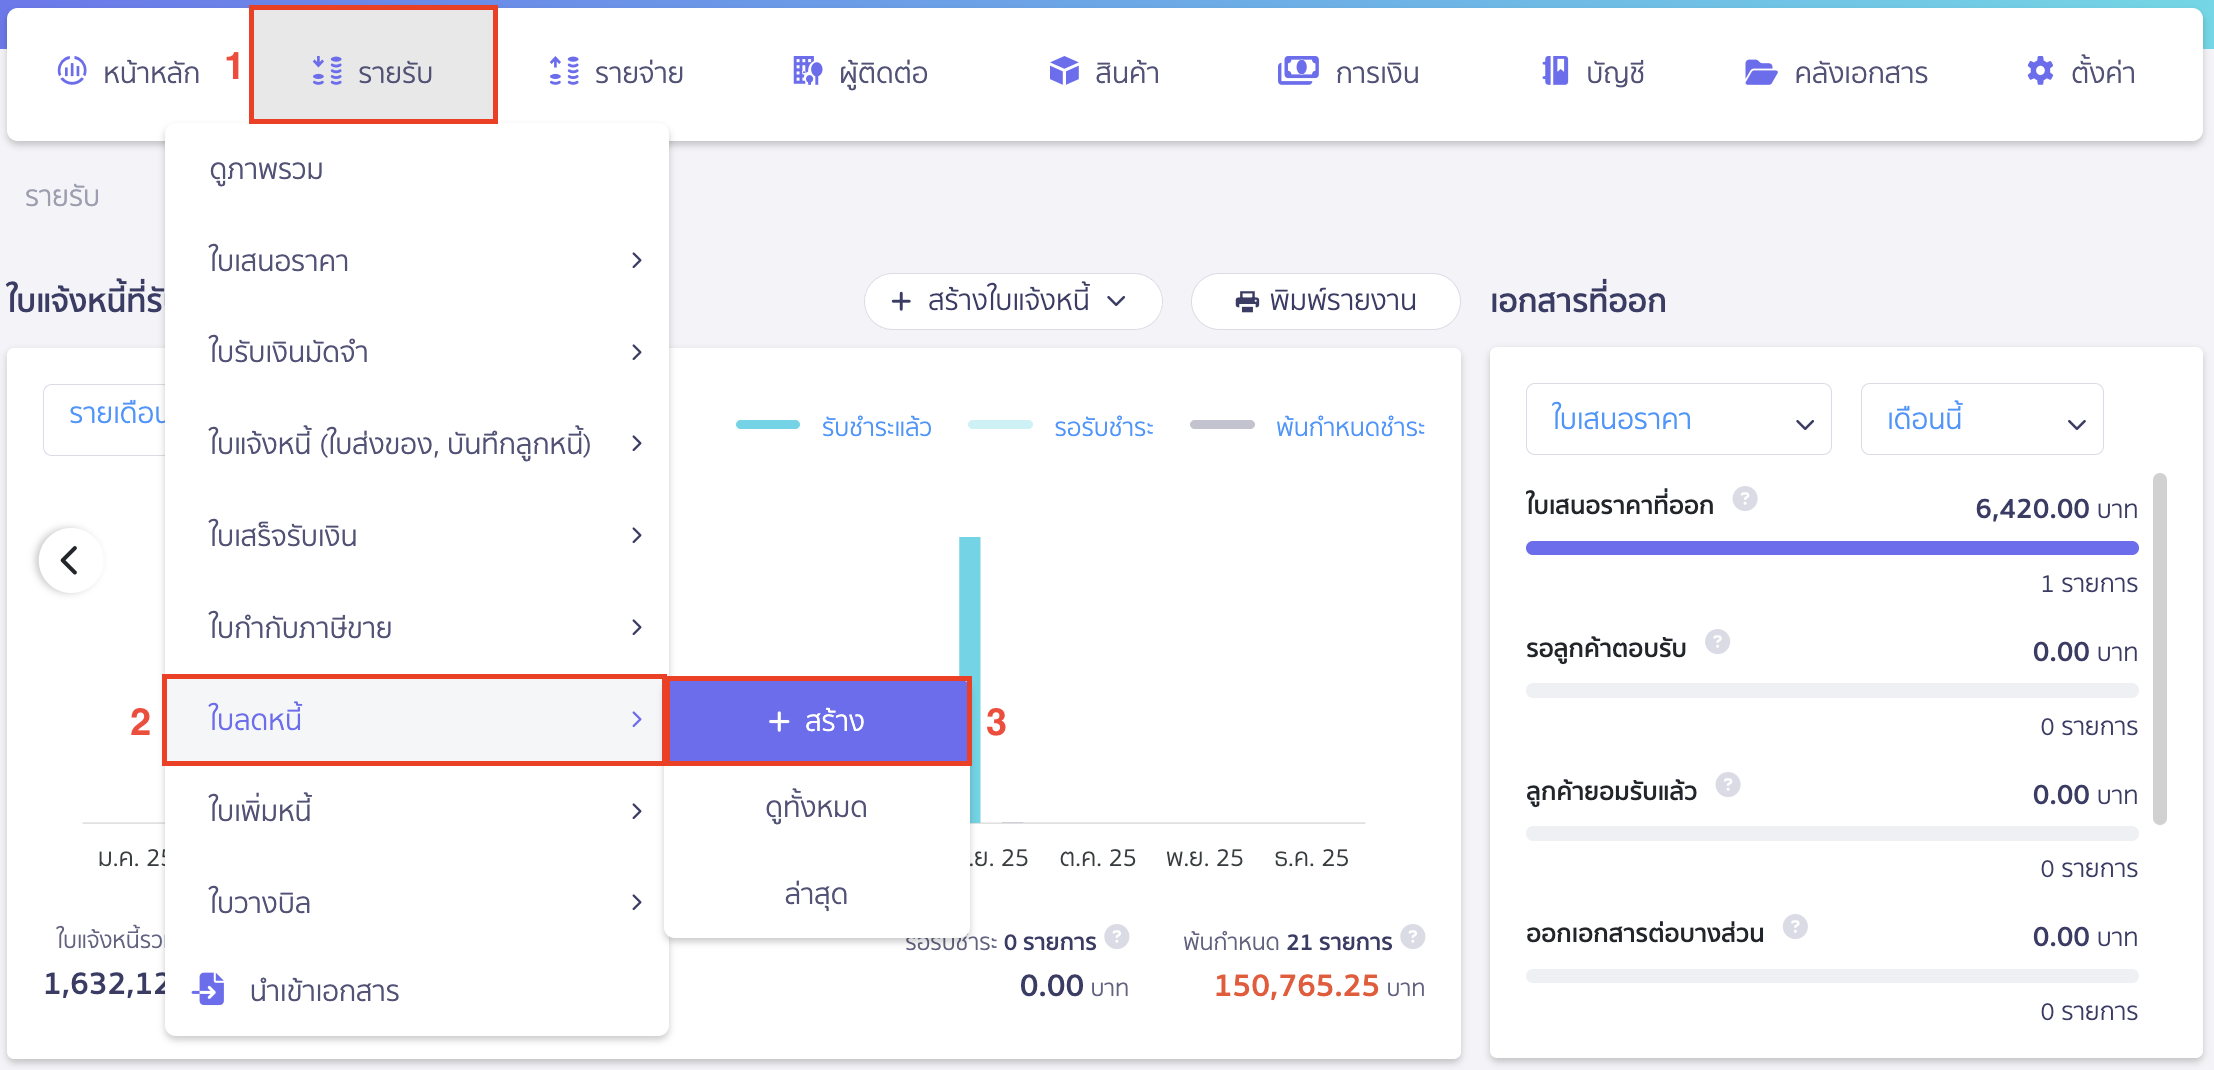2214x1070 pixels.
Task: Click the 6,420.00 บาท quotation amount
Action: (x=2056, y=509)
